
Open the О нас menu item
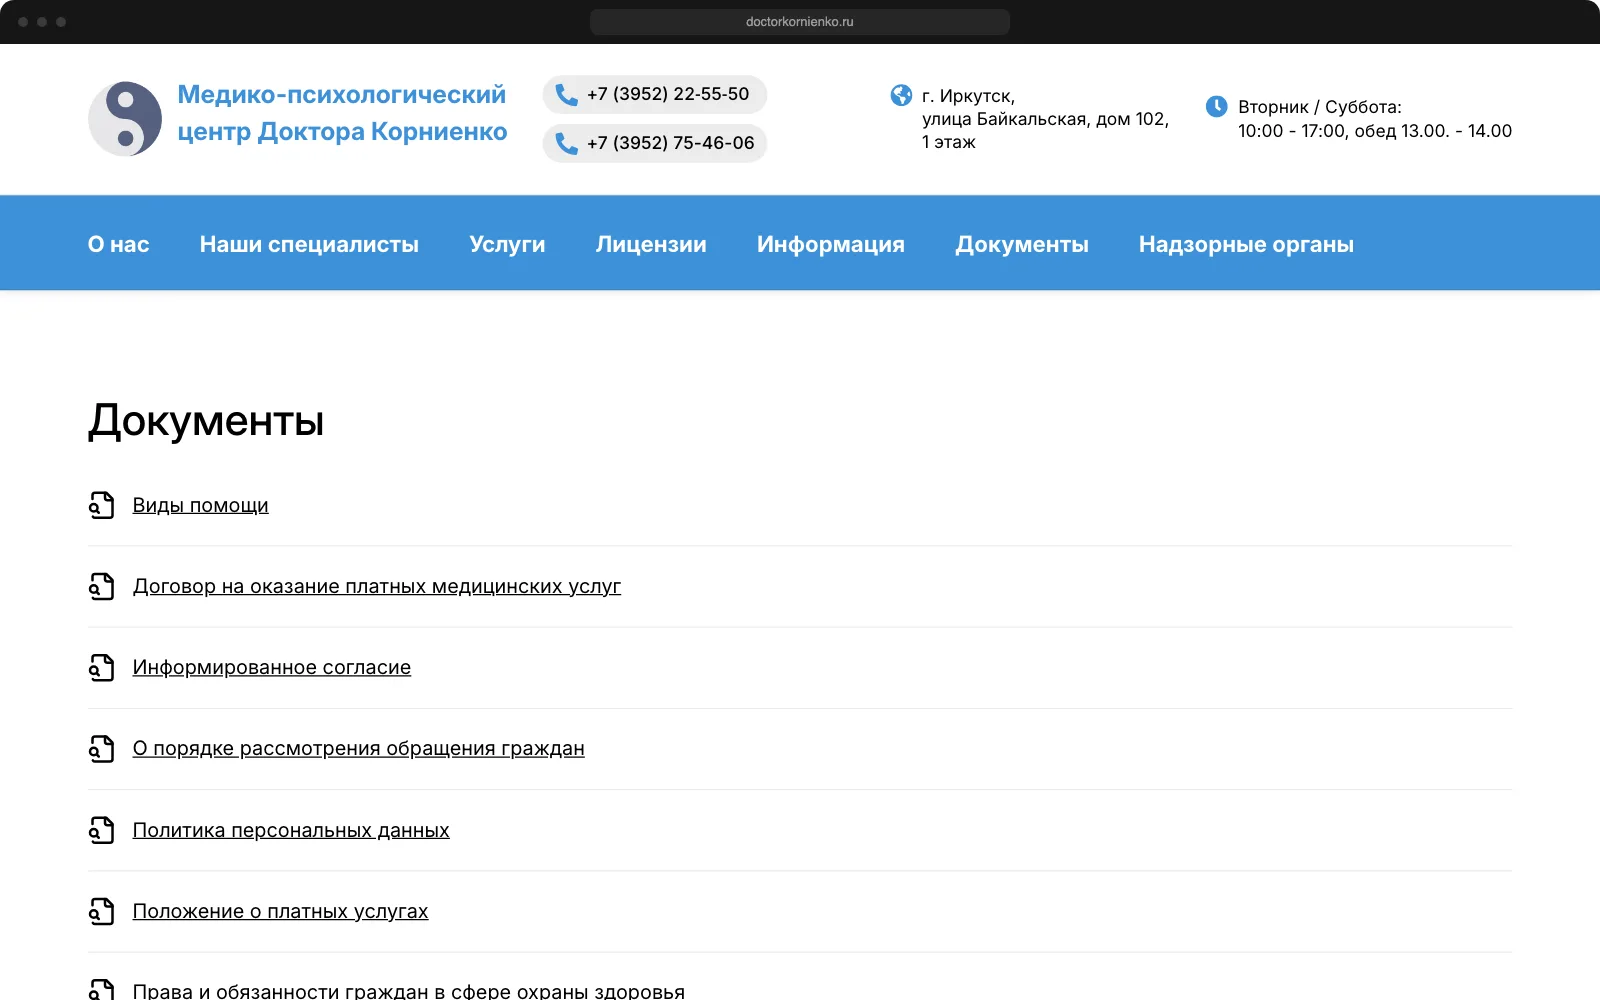[118, 244]
